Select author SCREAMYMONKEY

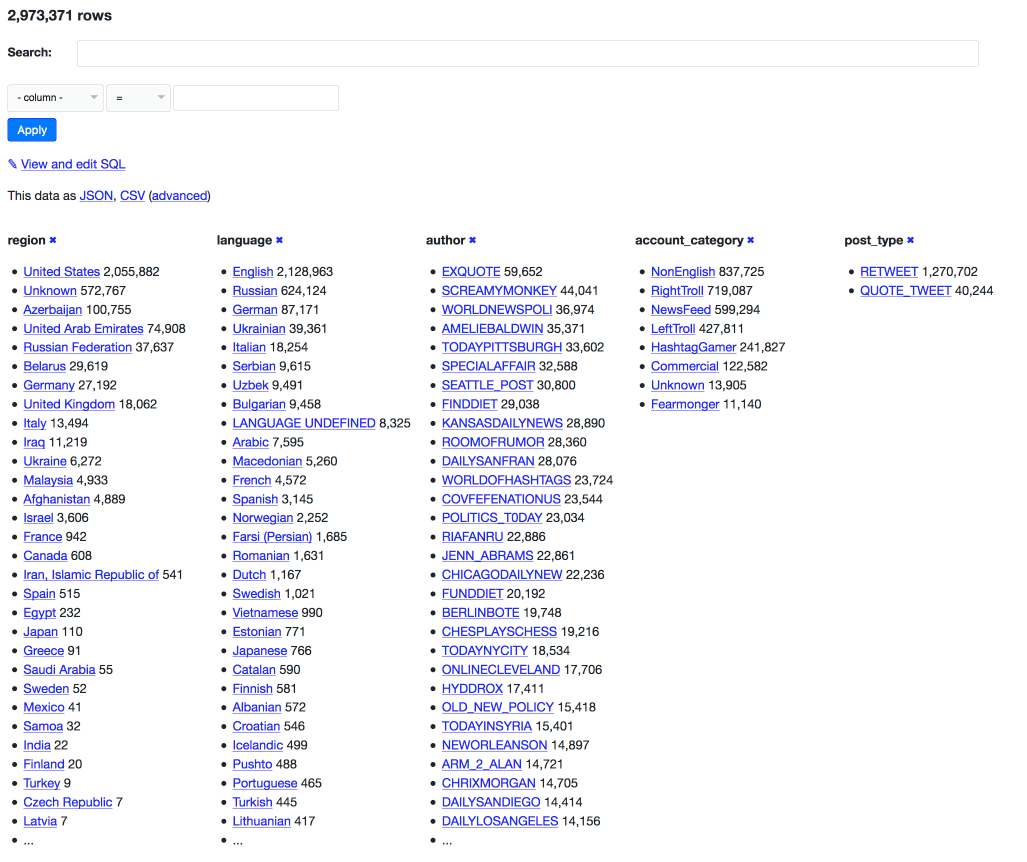[499, 291]
